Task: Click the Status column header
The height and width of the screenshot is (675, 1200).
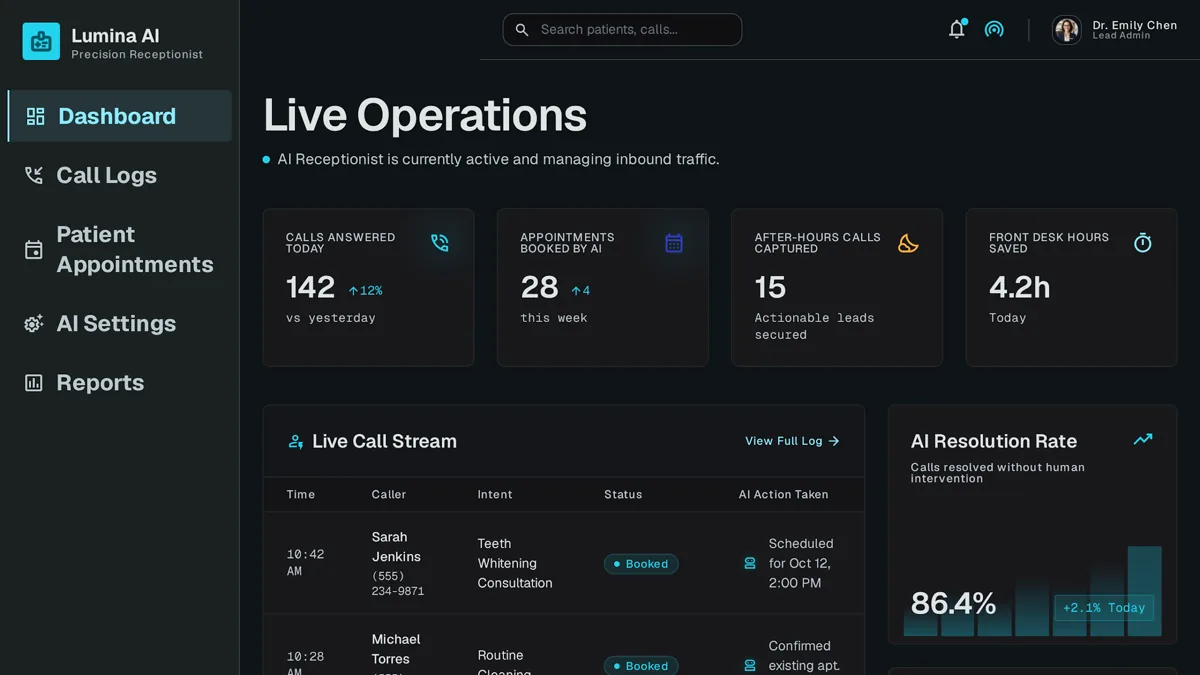Action: 623,494
